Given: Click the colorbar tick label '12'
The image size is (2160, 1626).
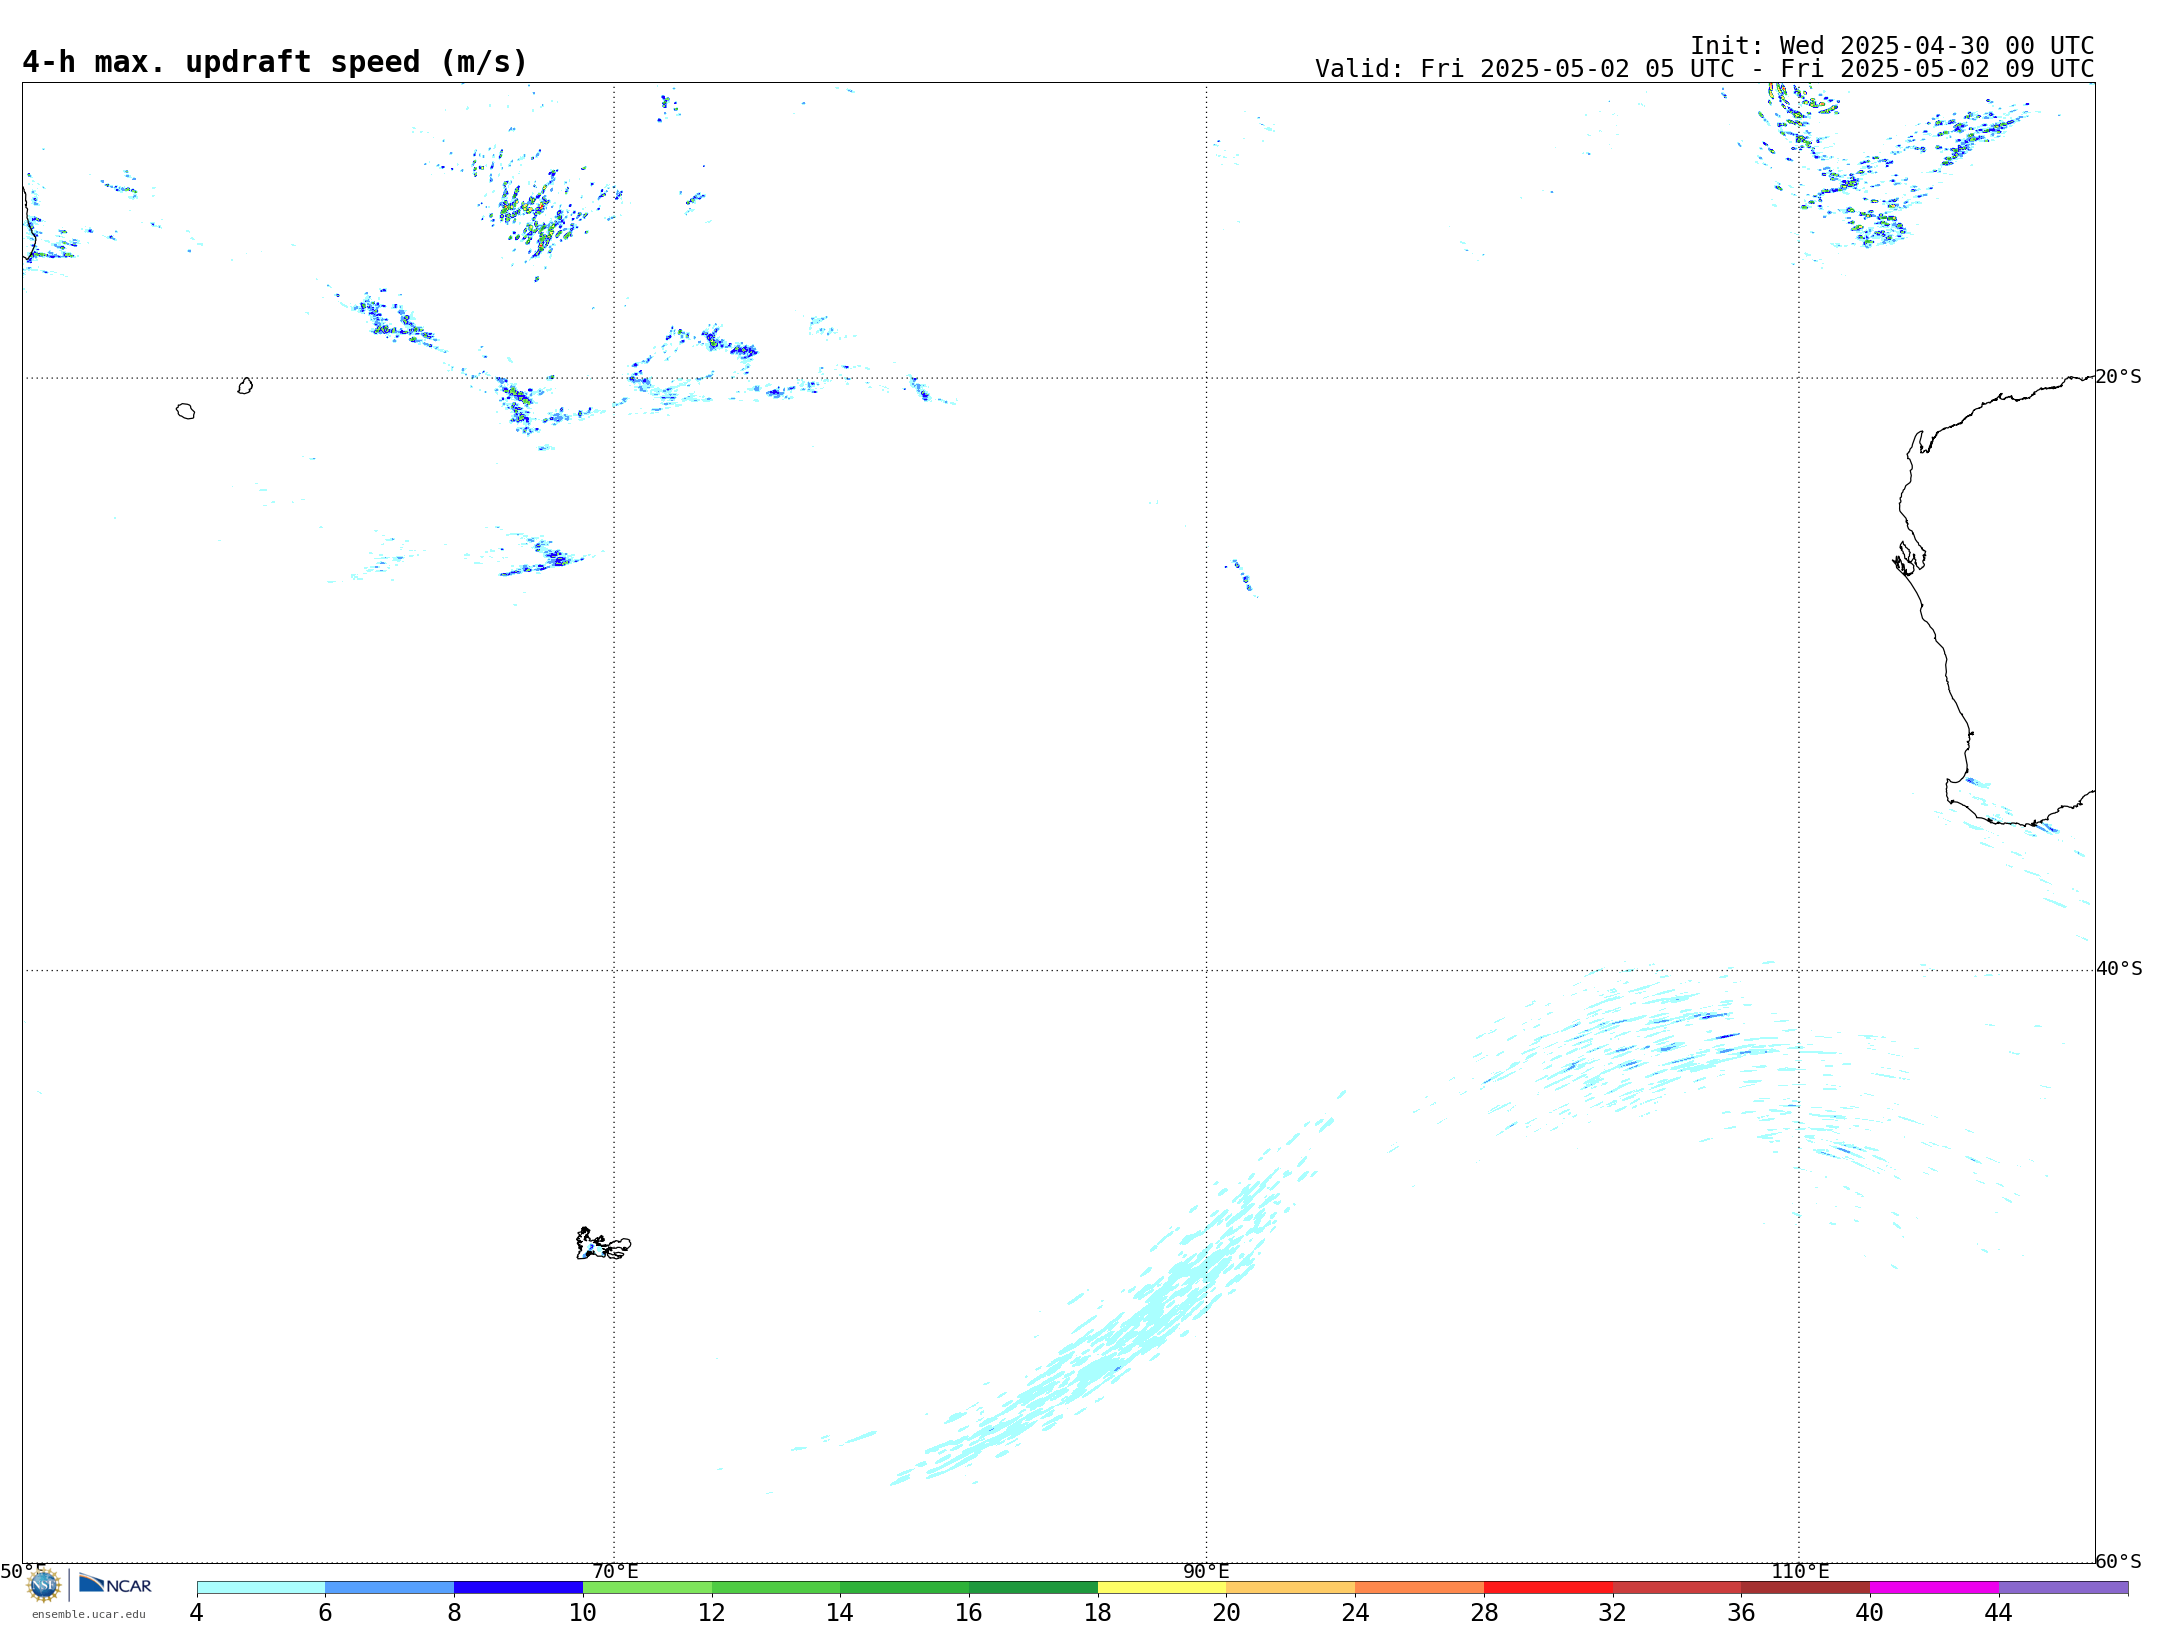Looking at the screenshot, I should click(712, 1612).
